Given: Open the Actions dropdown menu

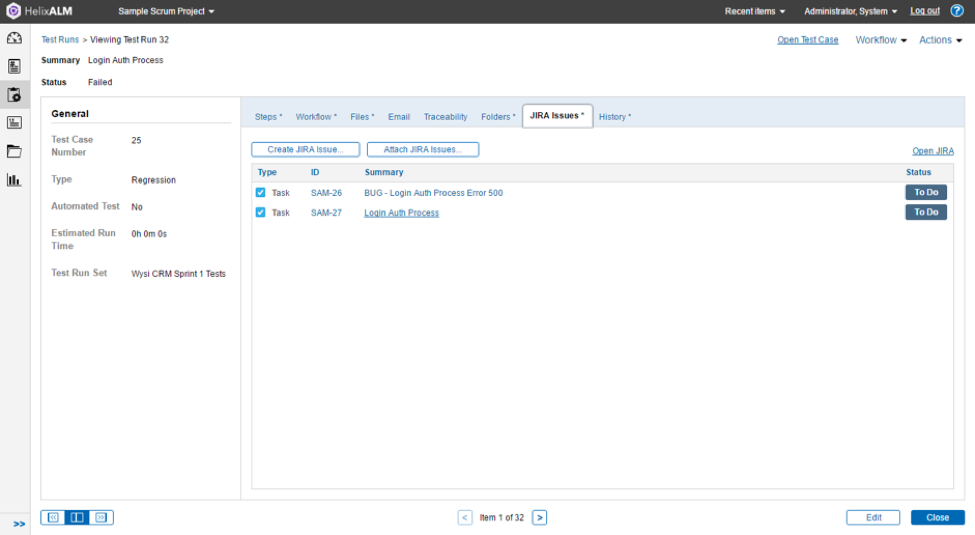Looking at the screenshot, I should [x=940, y=40].
